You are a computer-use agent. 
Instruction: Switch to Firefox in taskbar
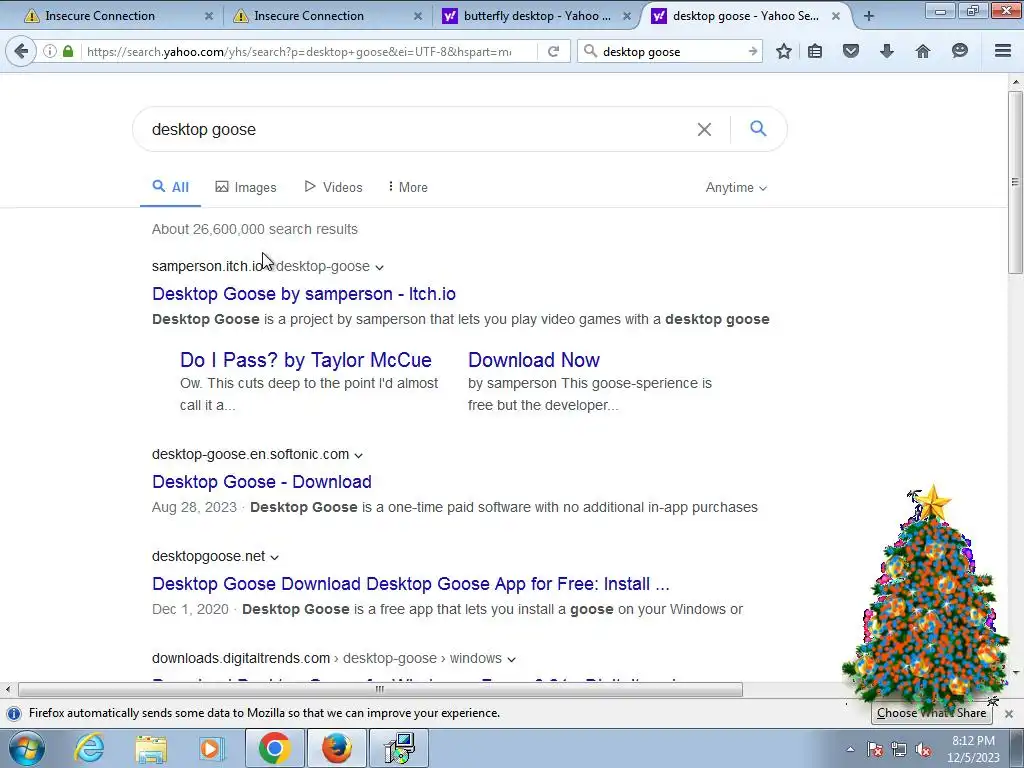[x=336, y=748]
